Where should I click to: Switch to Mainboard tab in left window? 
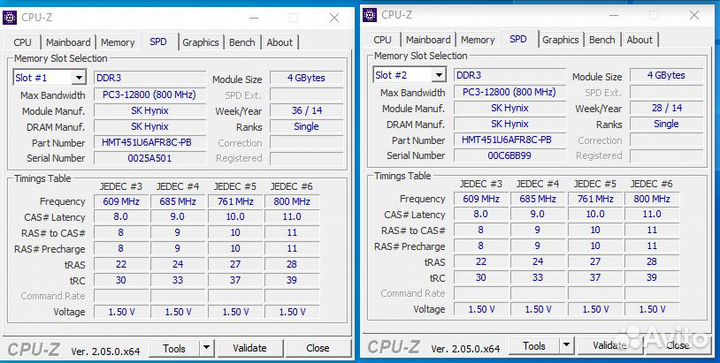(68, 42)
